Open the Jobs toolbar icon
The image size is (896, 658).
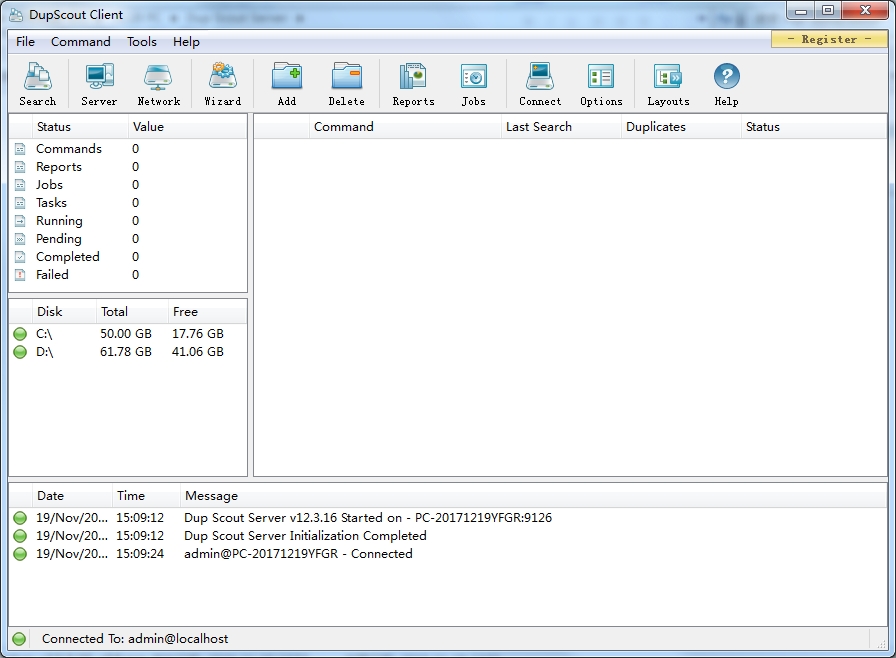click(473, 84)
